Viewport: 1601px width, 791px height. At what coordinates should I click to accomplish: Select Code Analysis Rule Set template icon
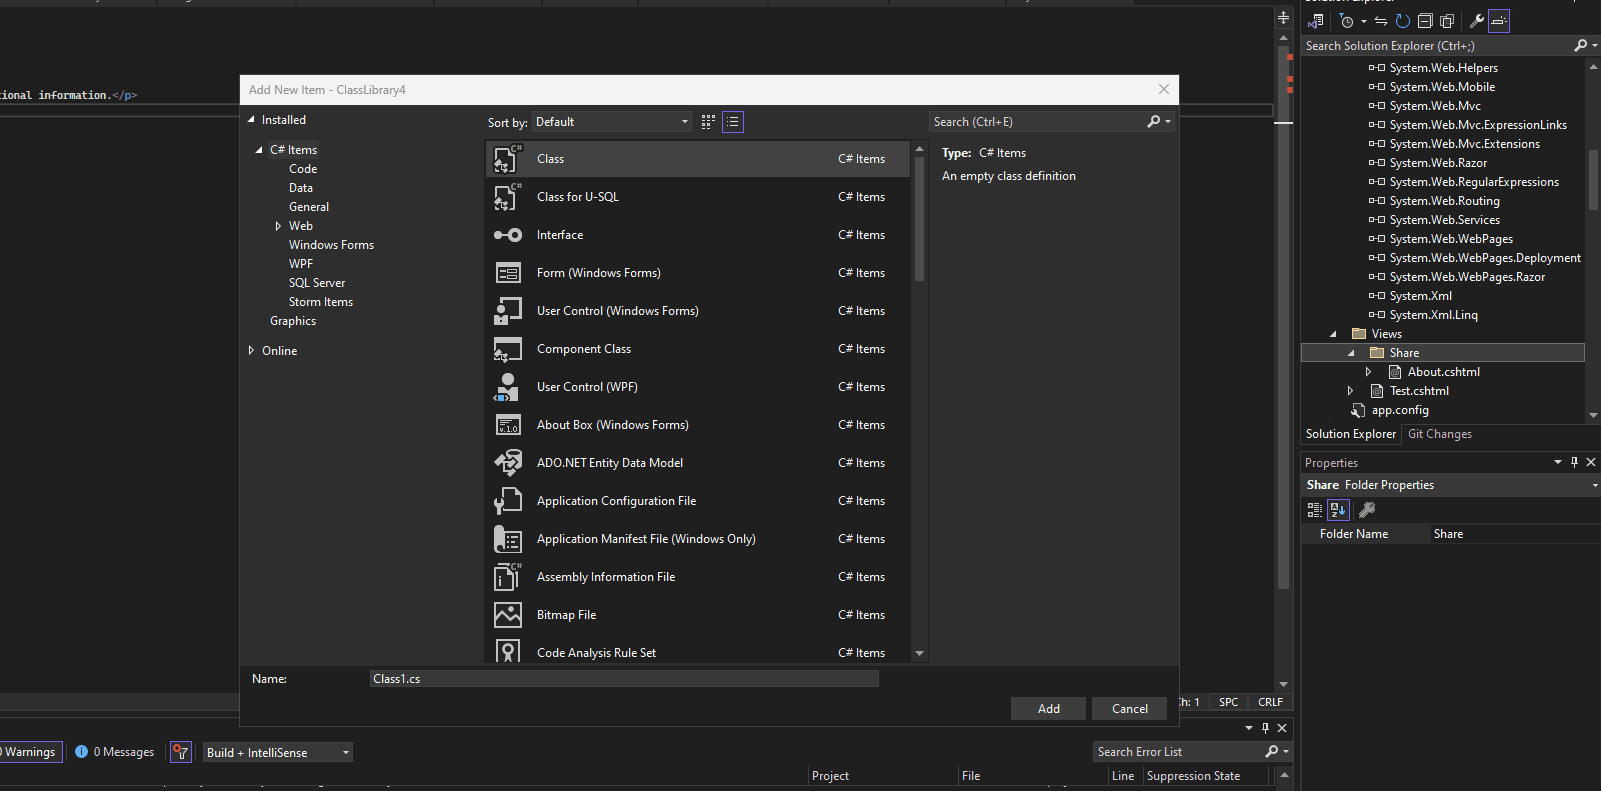(x=508, y=652)
